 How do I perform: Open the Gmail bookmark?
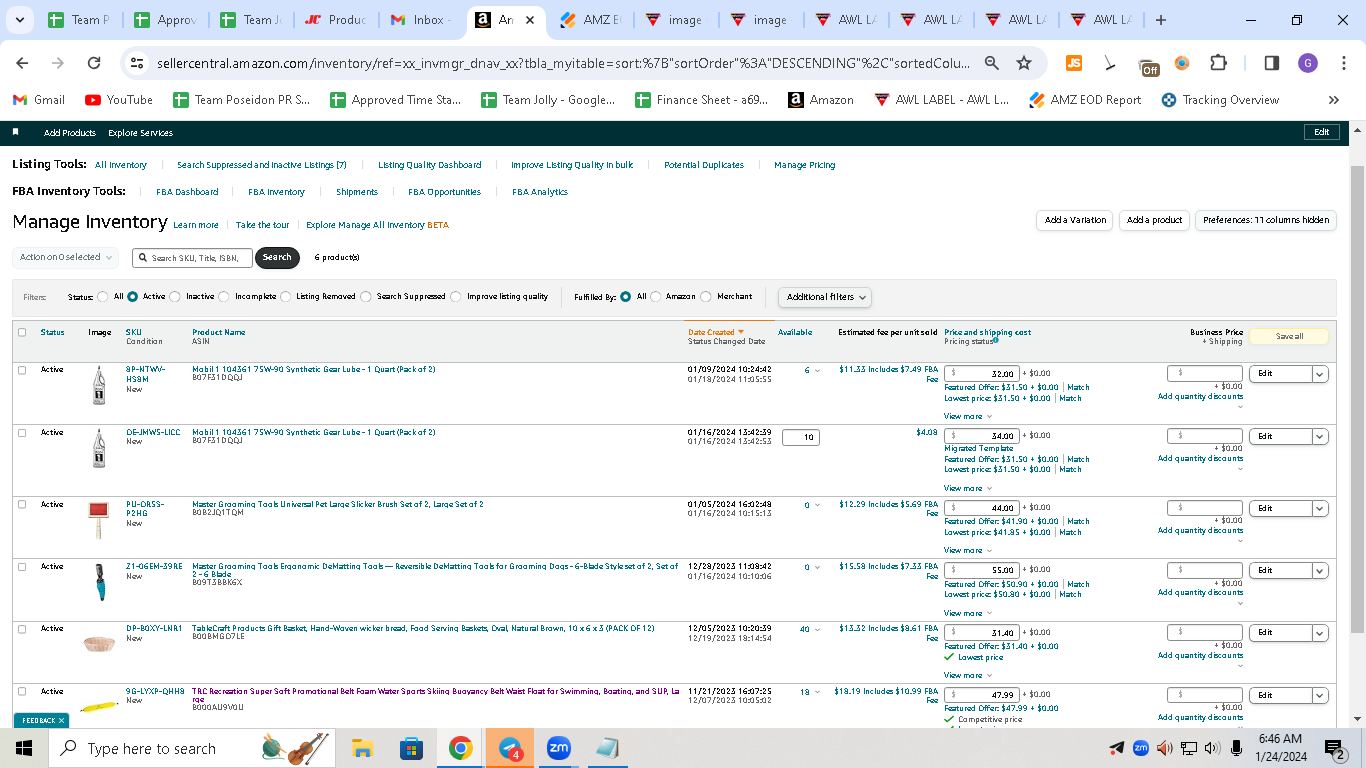(x=38, y=100)
